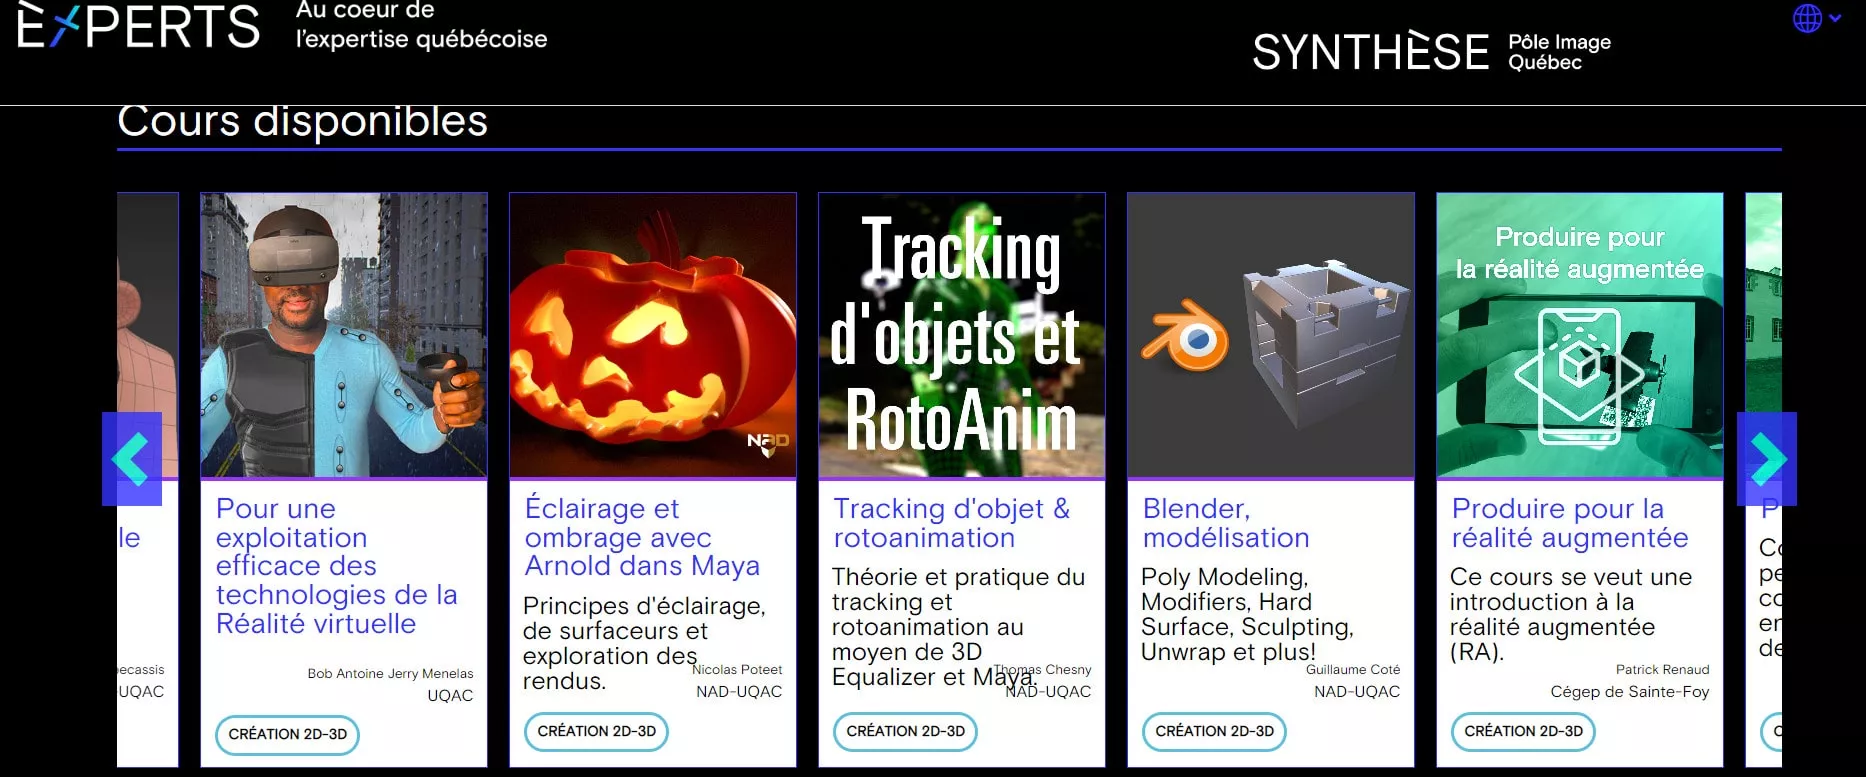Screen dimensions: 1866x777
Task: Click 'UQAC' institution on Réalité virtuelle card
Action: click(x=450, y=696)
